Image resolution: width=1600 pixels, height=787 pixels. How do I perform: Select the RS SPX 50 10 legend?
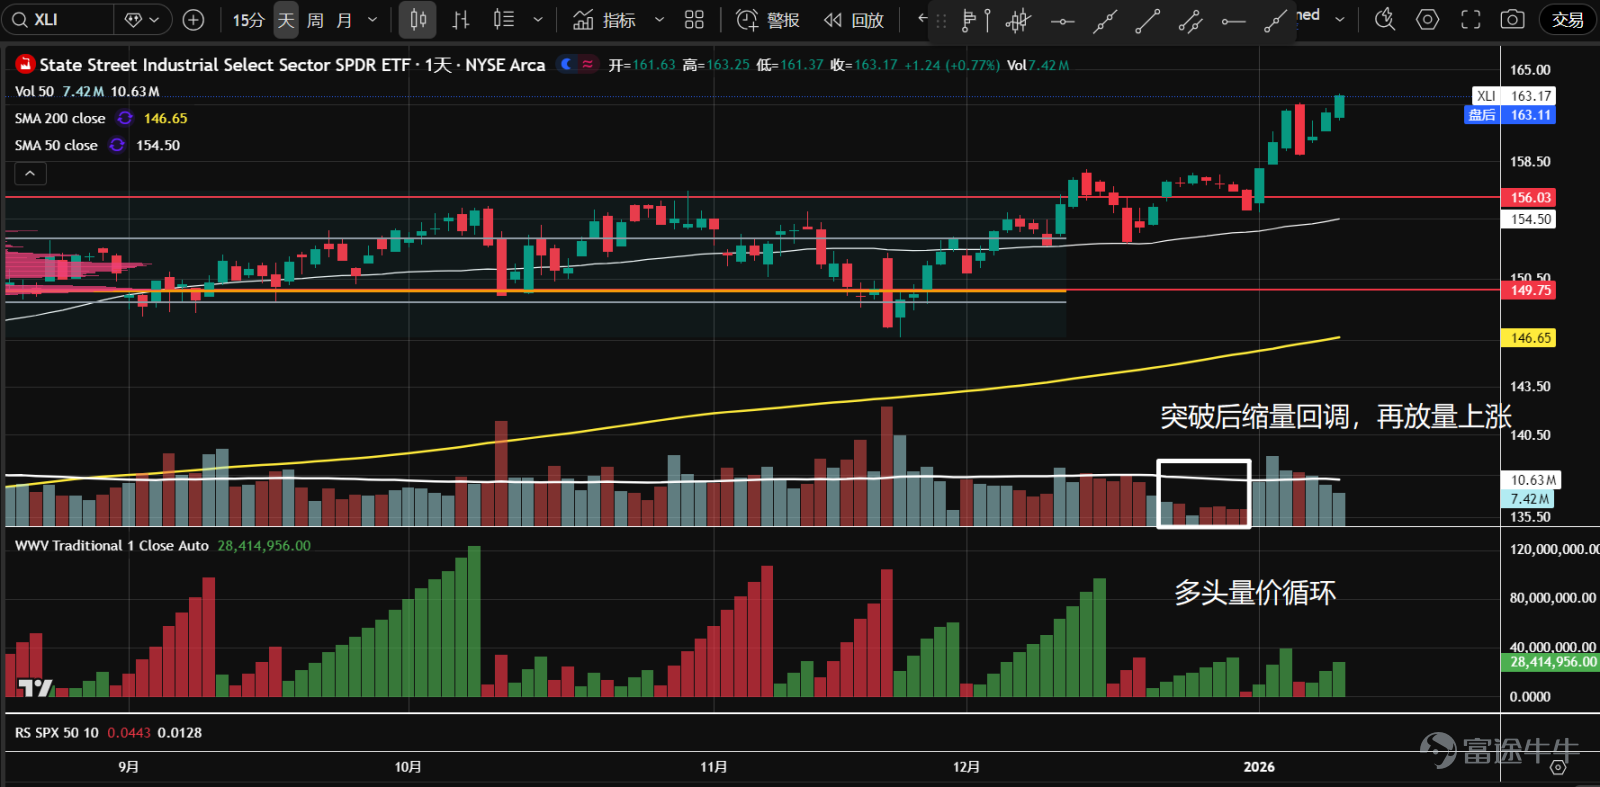[x=57, y=733]
